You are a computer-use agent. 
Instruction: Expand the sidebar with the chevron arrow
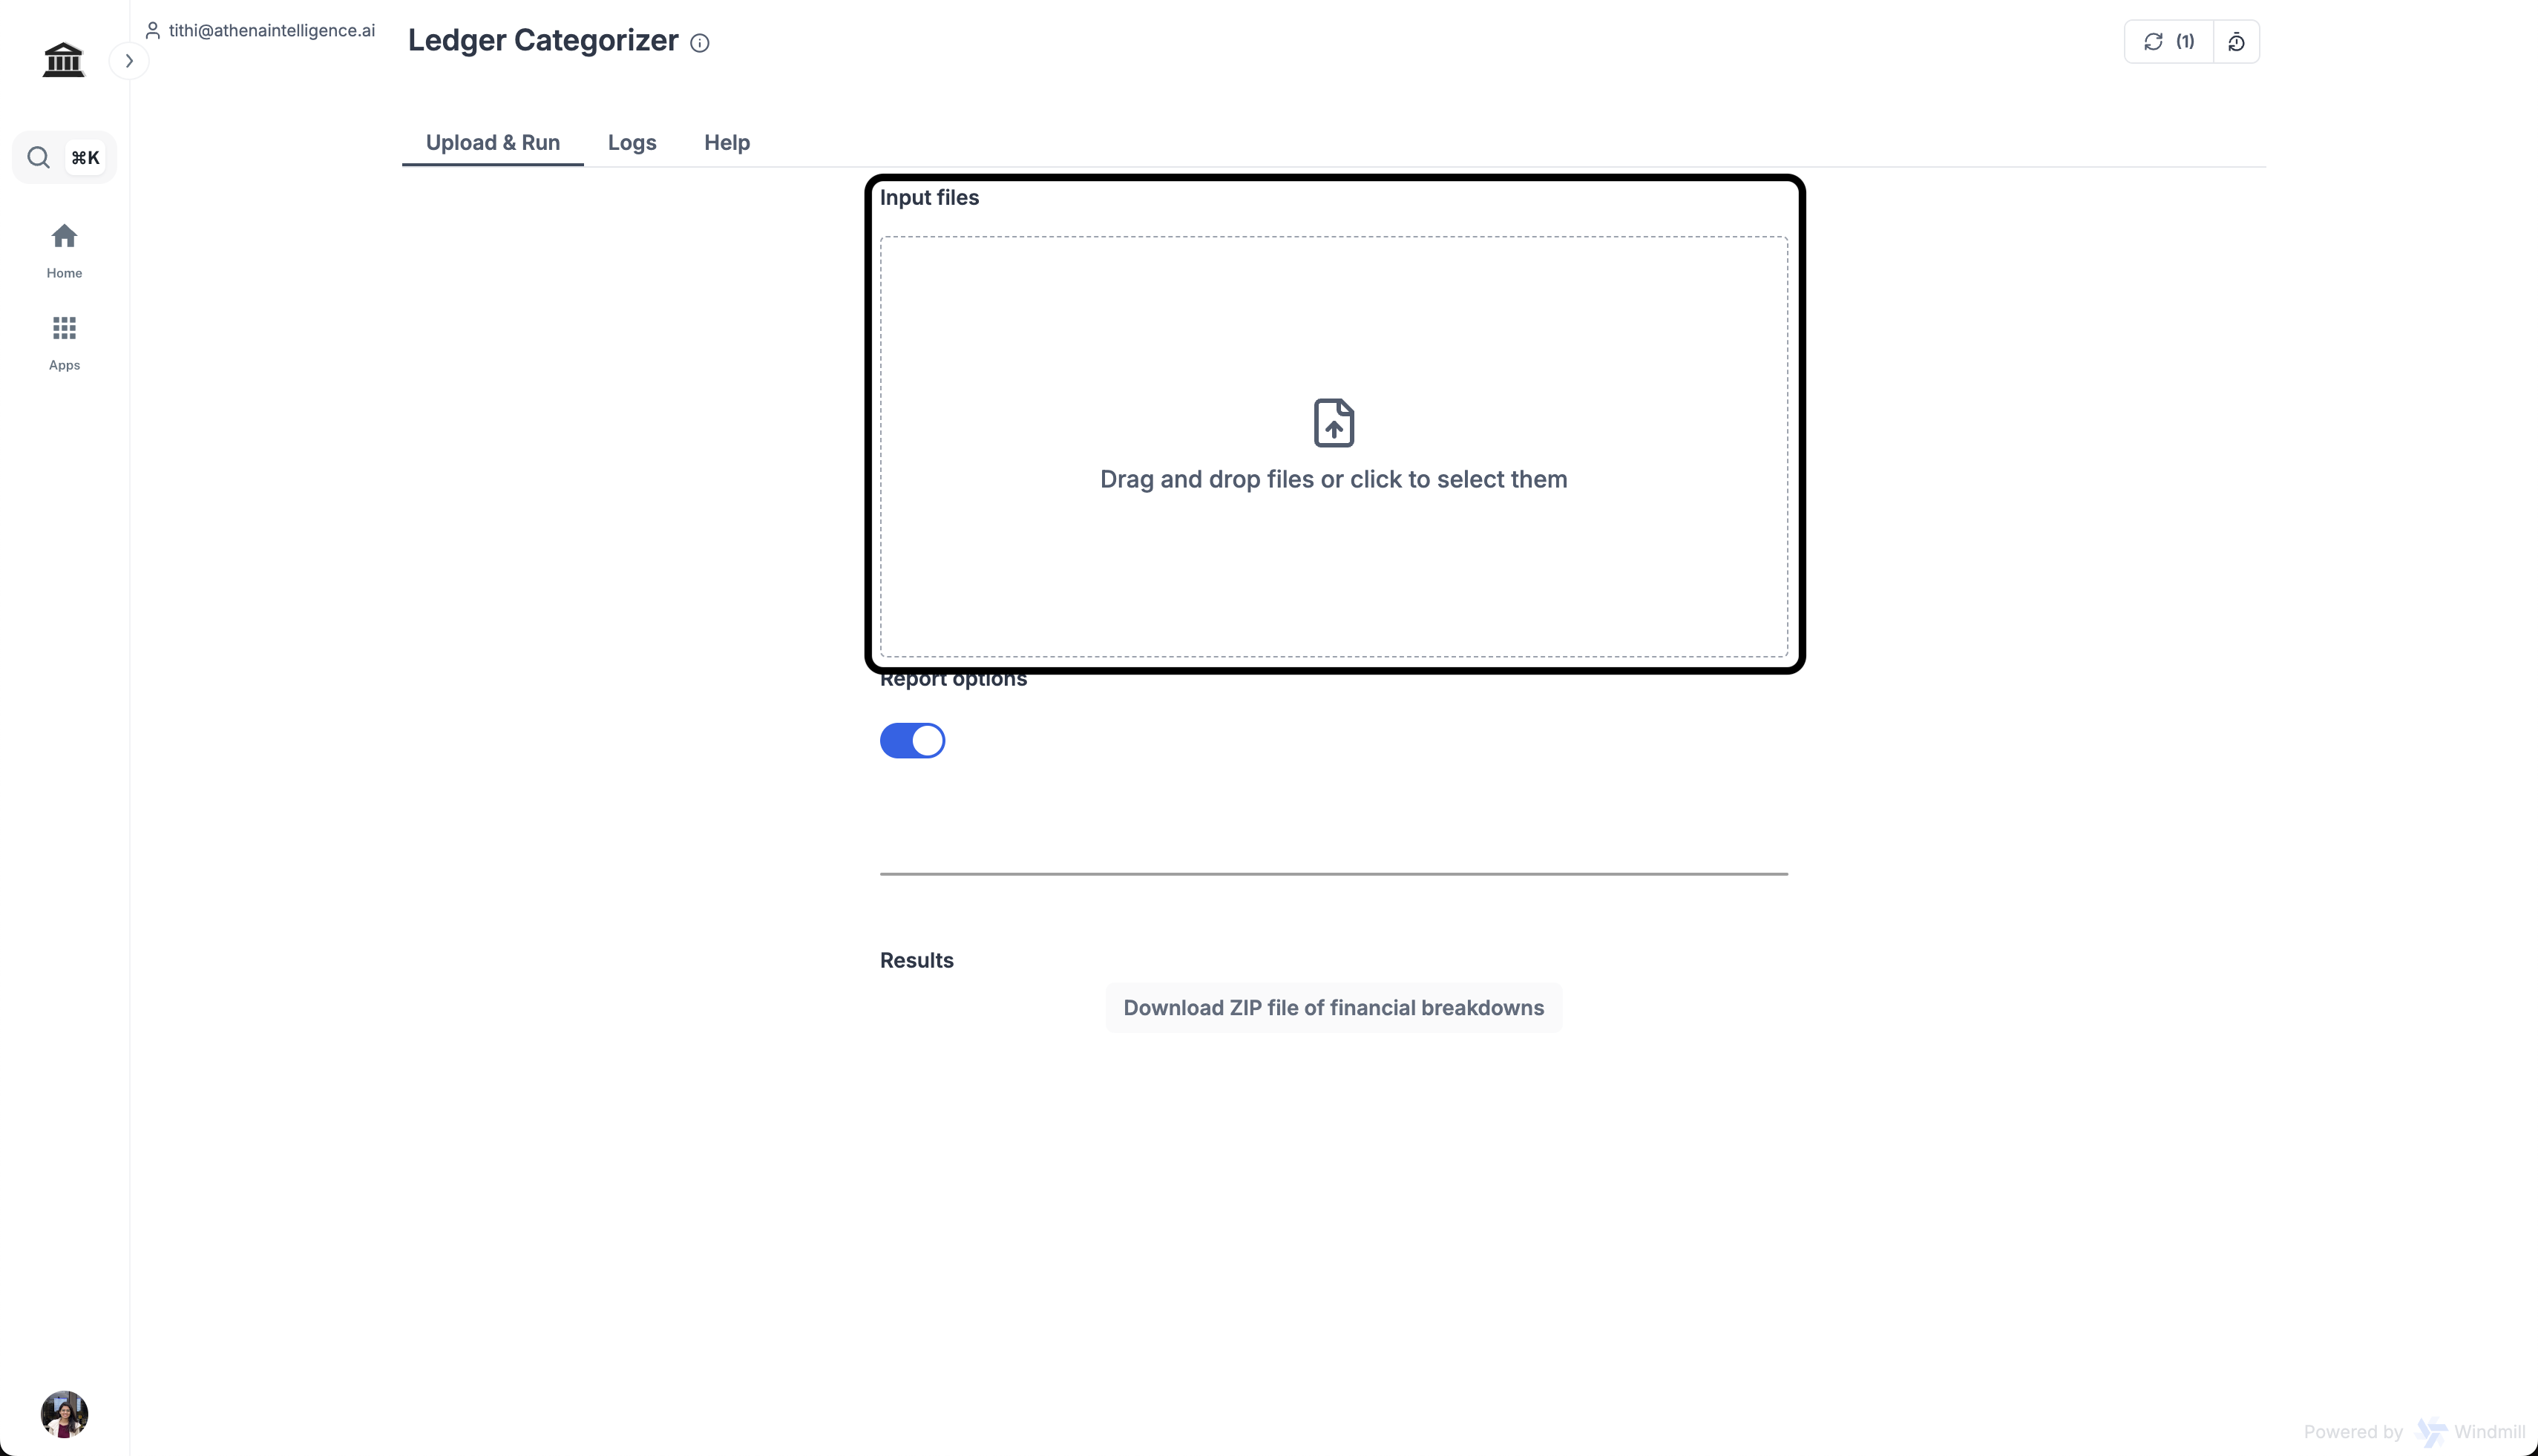pos(129,61)
